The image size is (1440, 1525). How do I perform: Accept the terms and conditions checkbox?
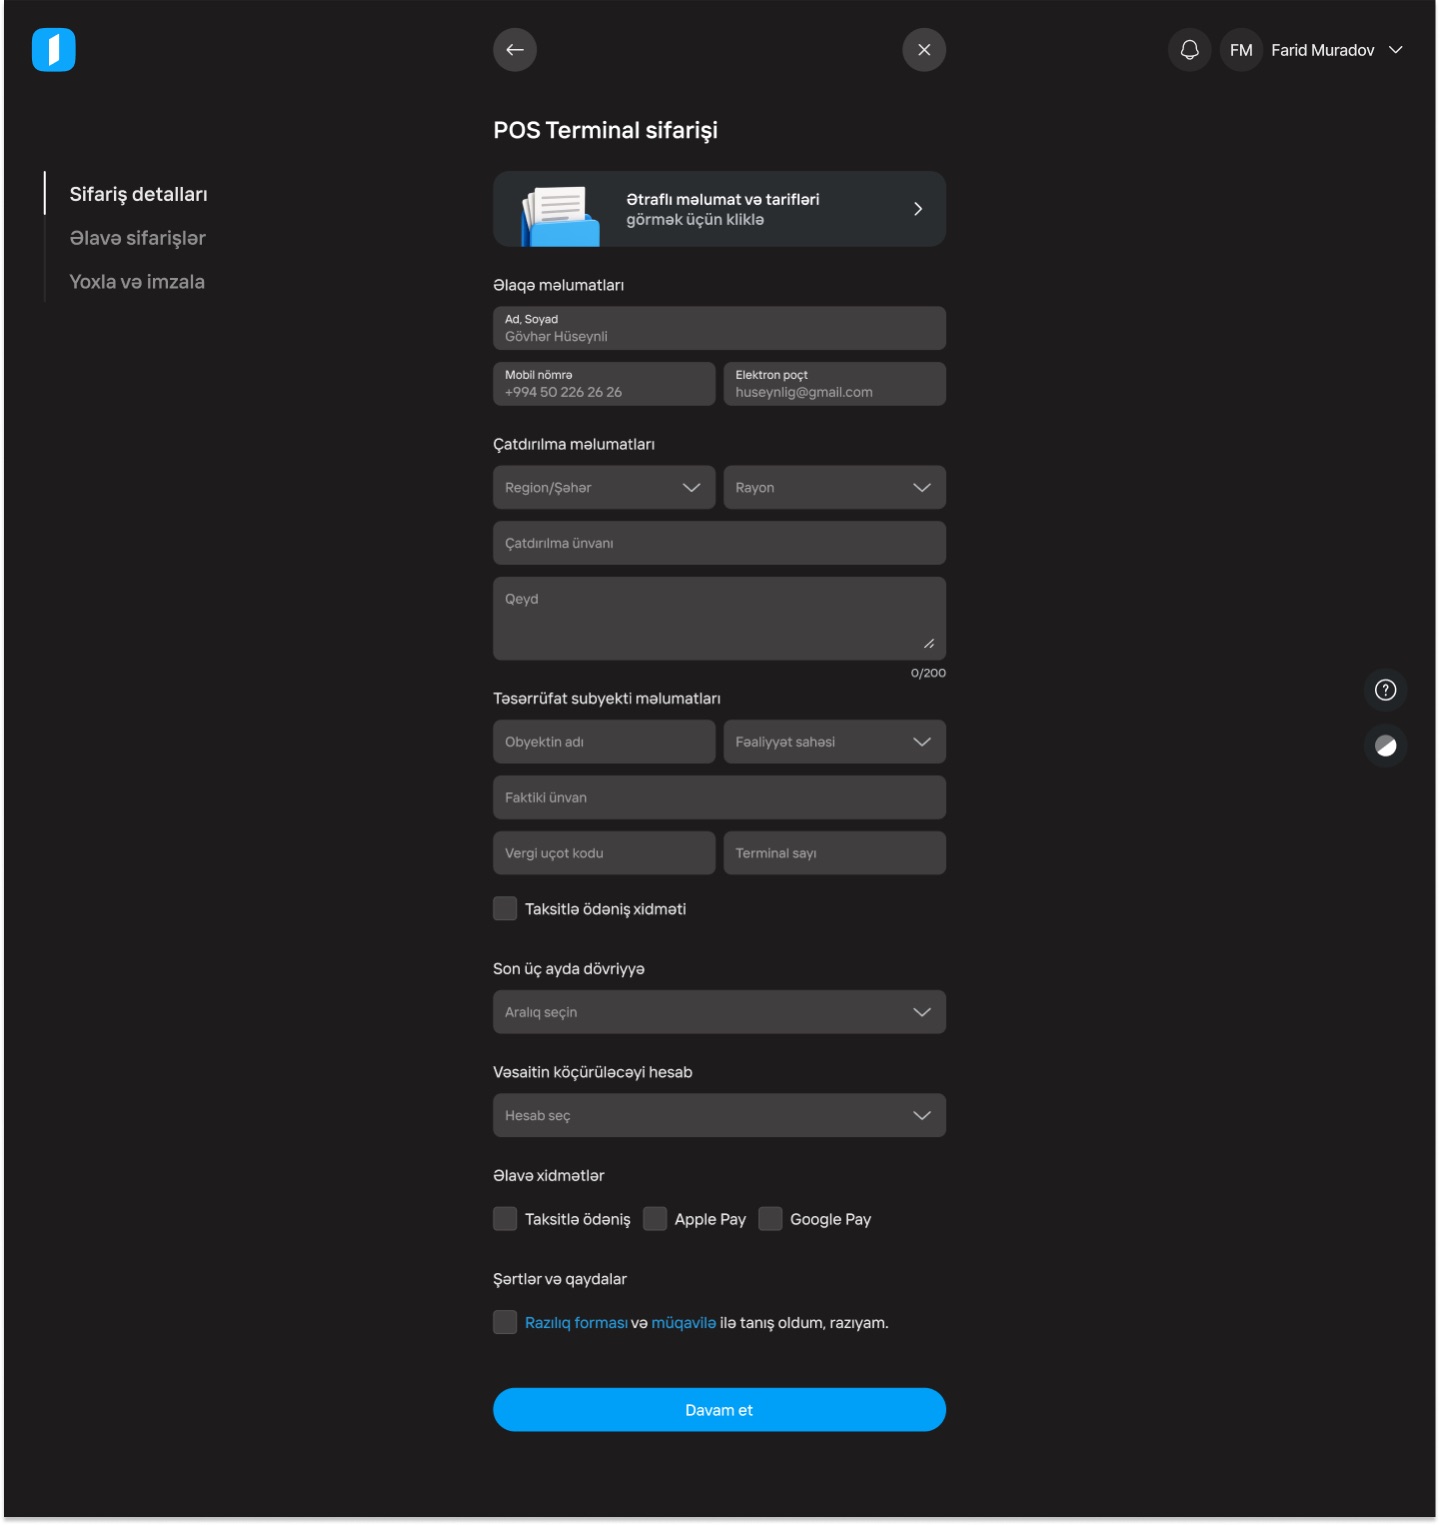pyautogui.click(x=505, y=1322)
